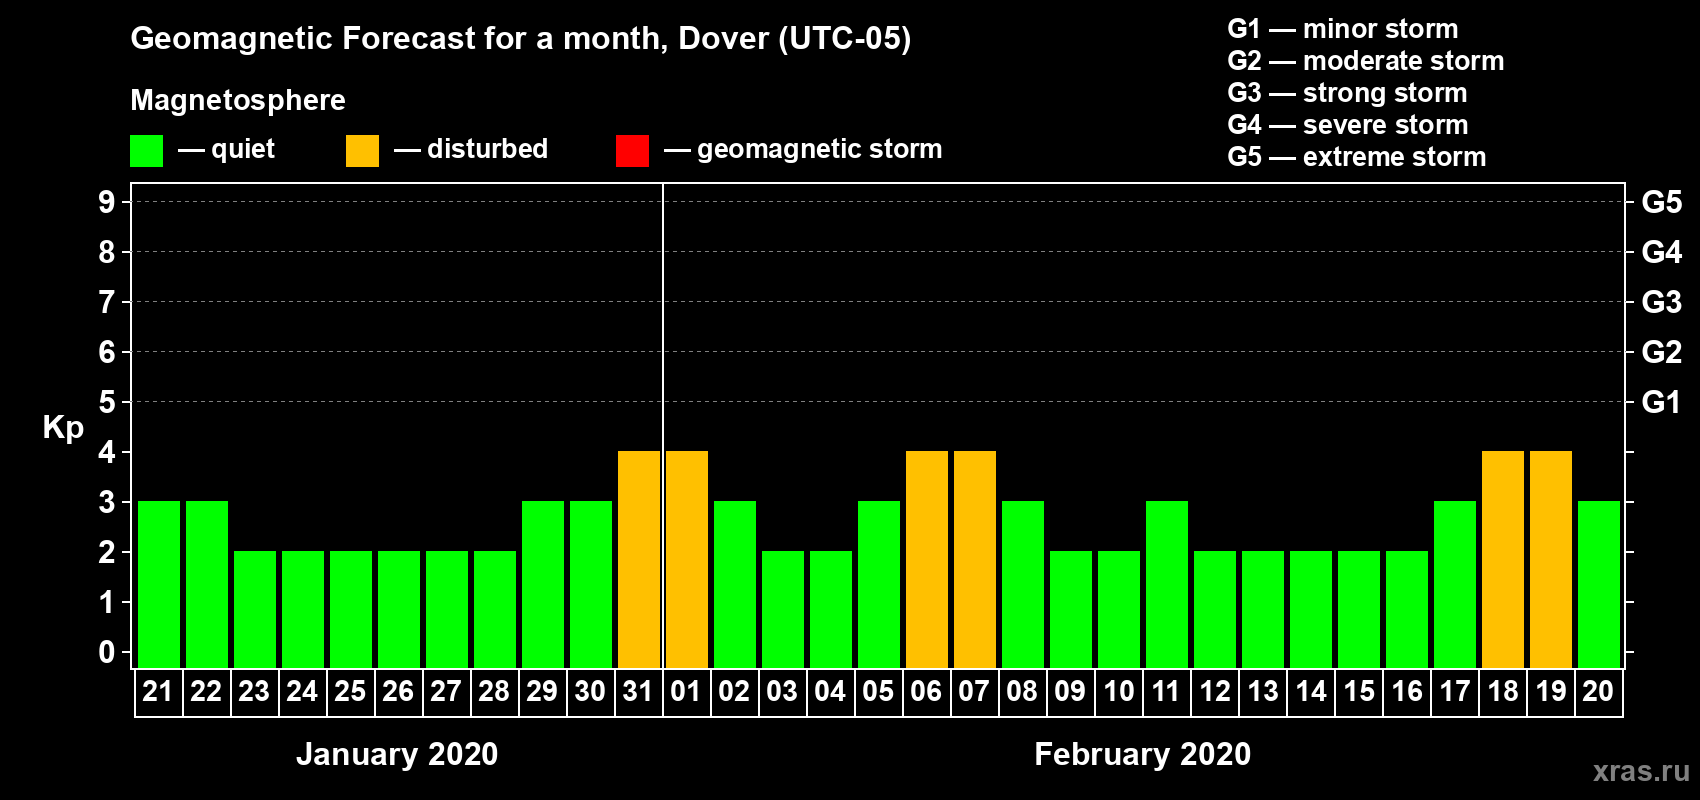Select the February 01 orange bar

(687, 559)
